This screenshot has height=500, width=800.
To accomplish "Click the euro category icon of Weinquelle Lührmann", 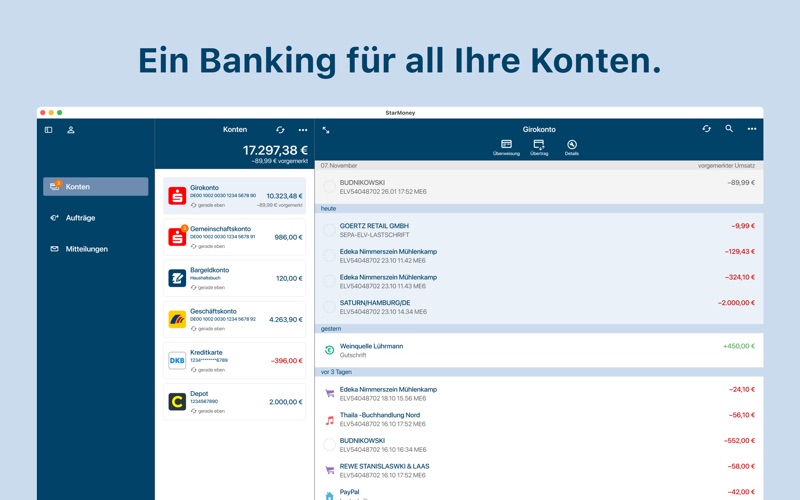I will tap(330, 350).
